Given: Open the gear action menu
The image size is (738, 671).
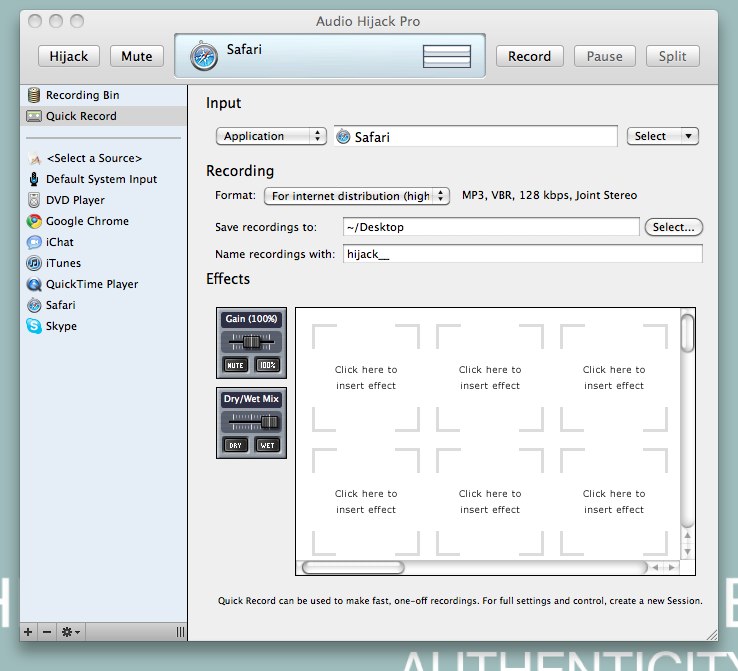Looking at the screenshot, I should point(71,631).
